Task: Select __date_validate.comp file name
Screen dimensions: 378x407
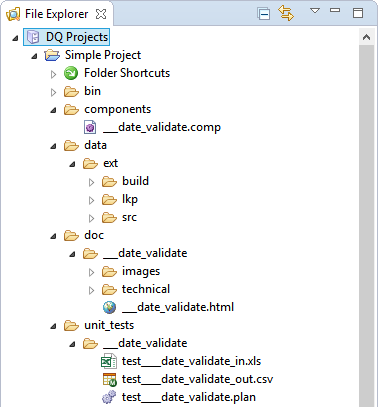Action: point(162,127)
